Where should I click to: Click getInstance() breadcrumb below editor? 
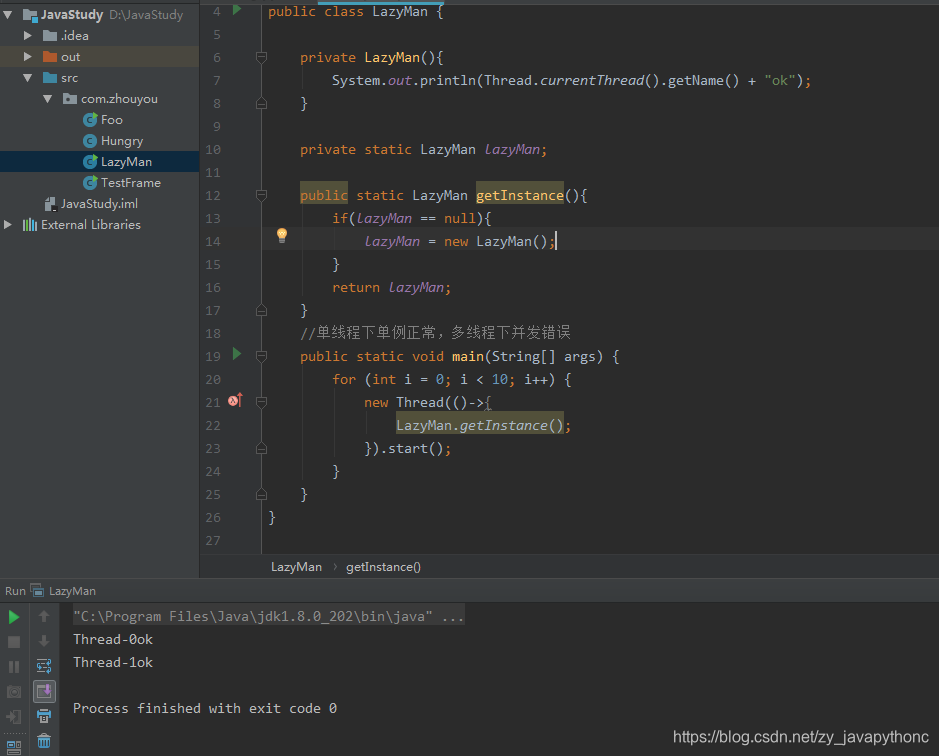(383, 567)
